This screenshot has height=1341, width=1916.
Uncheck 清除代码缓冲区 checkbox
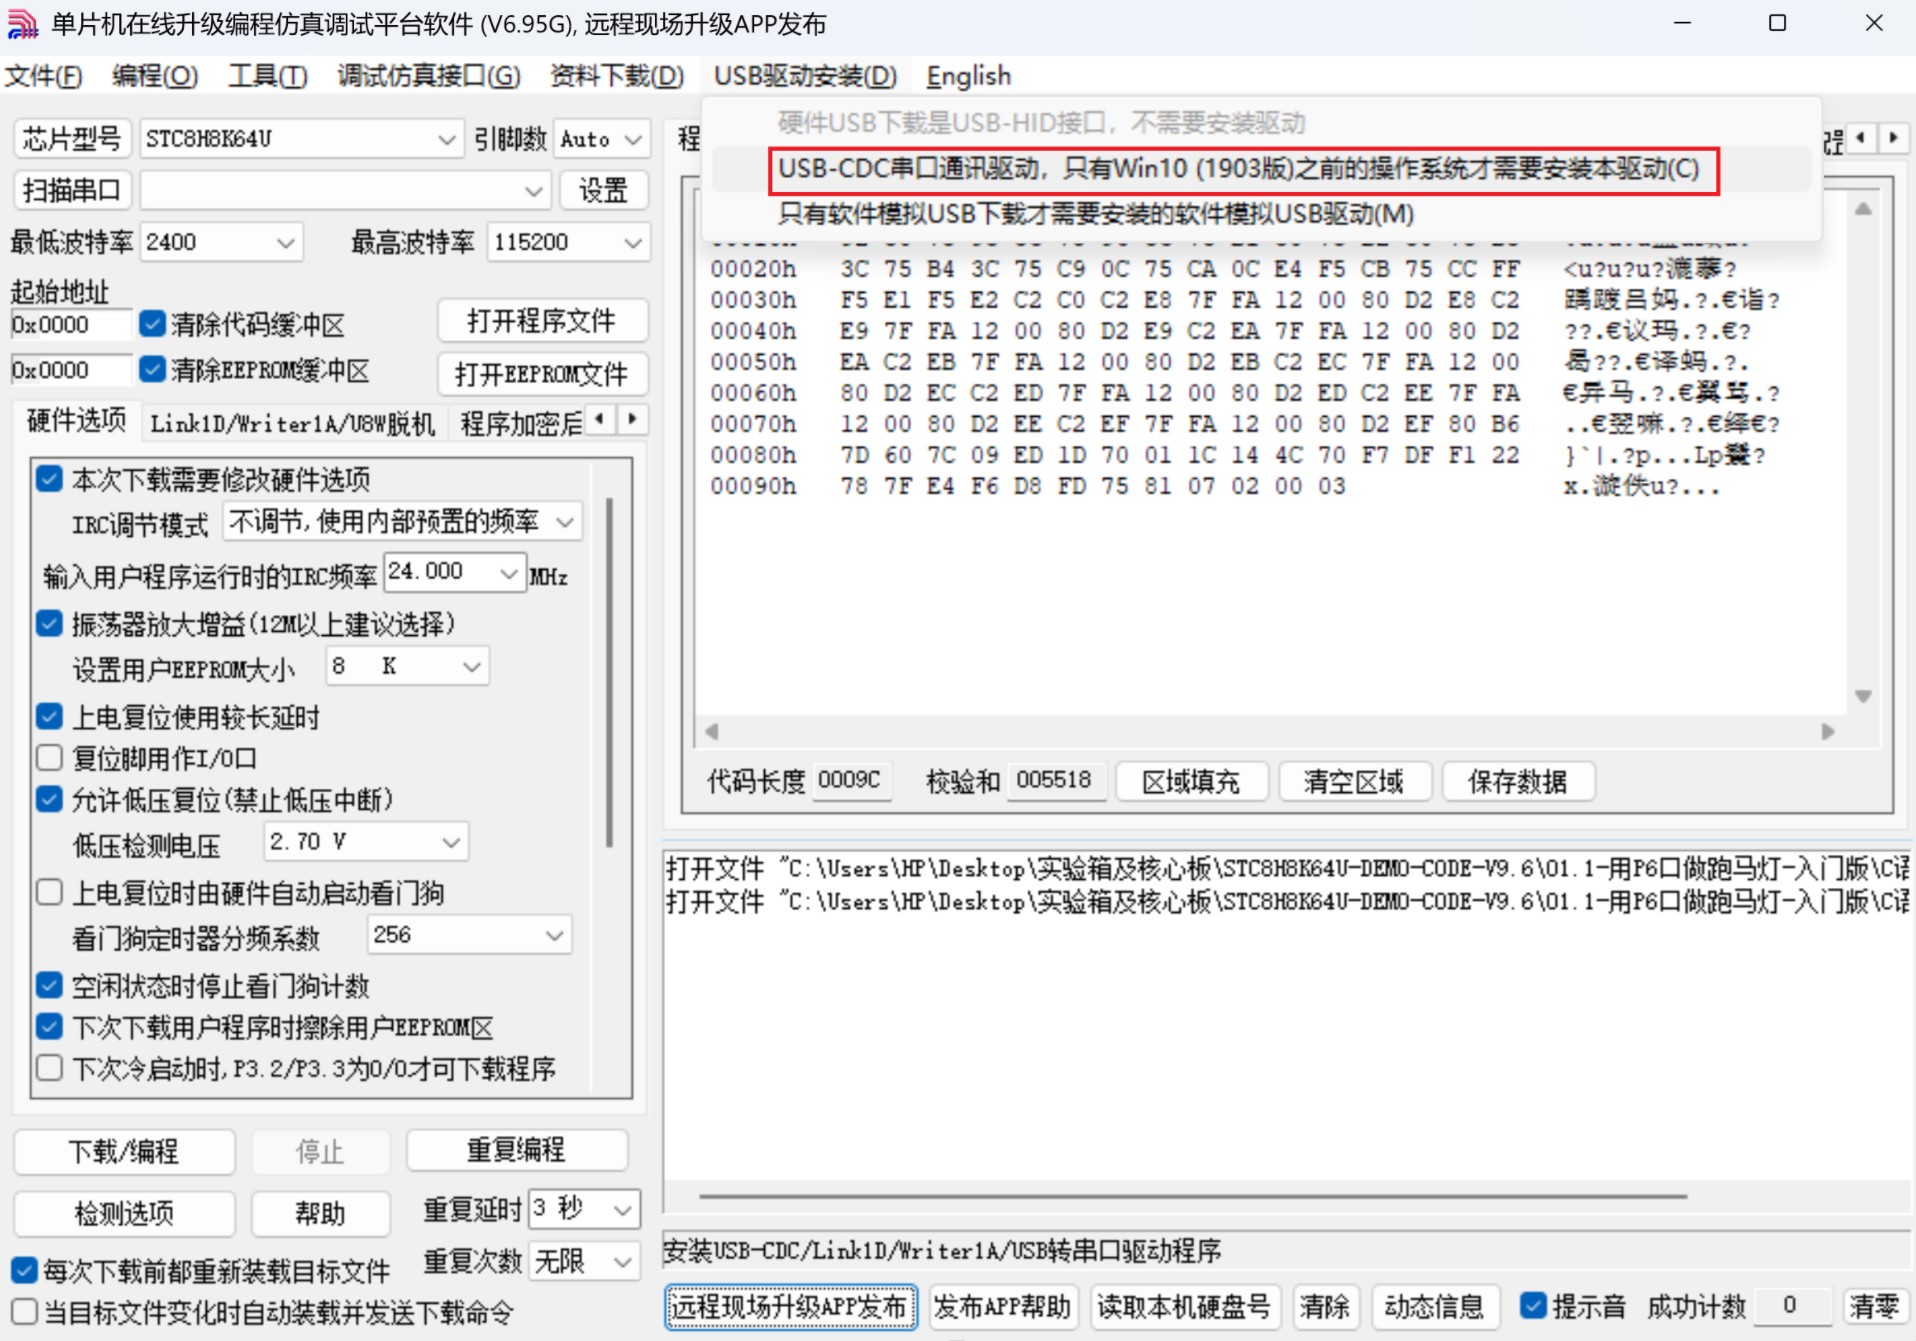click(152, 324)
